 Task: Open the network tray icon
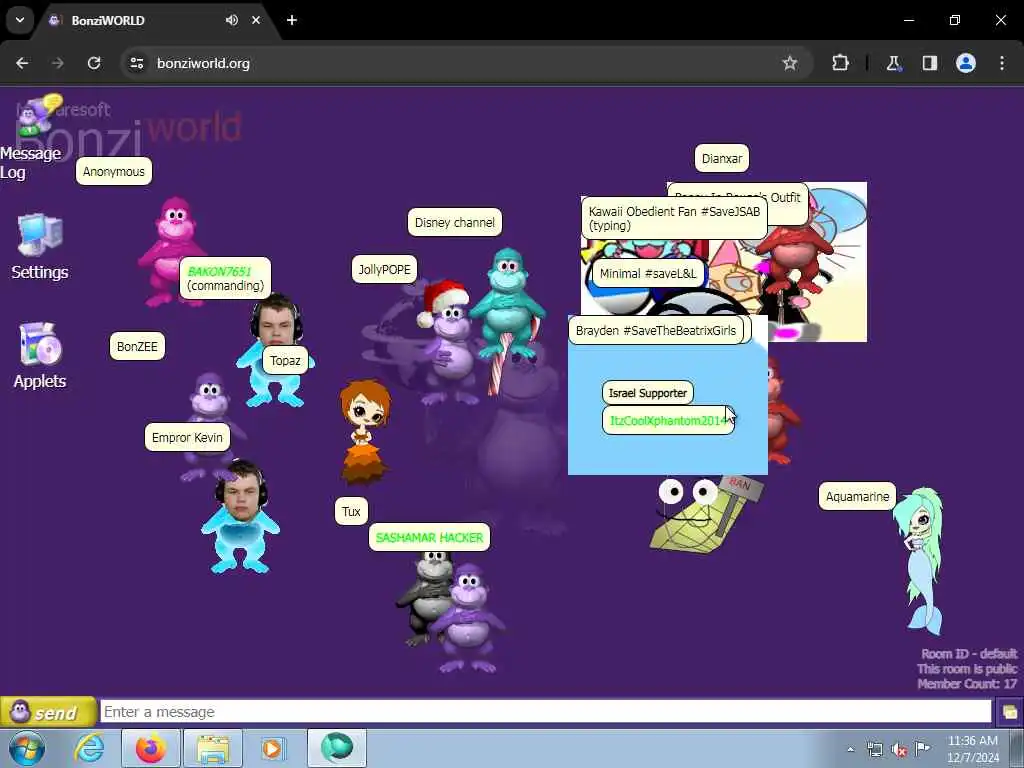[x=874, y=750]
